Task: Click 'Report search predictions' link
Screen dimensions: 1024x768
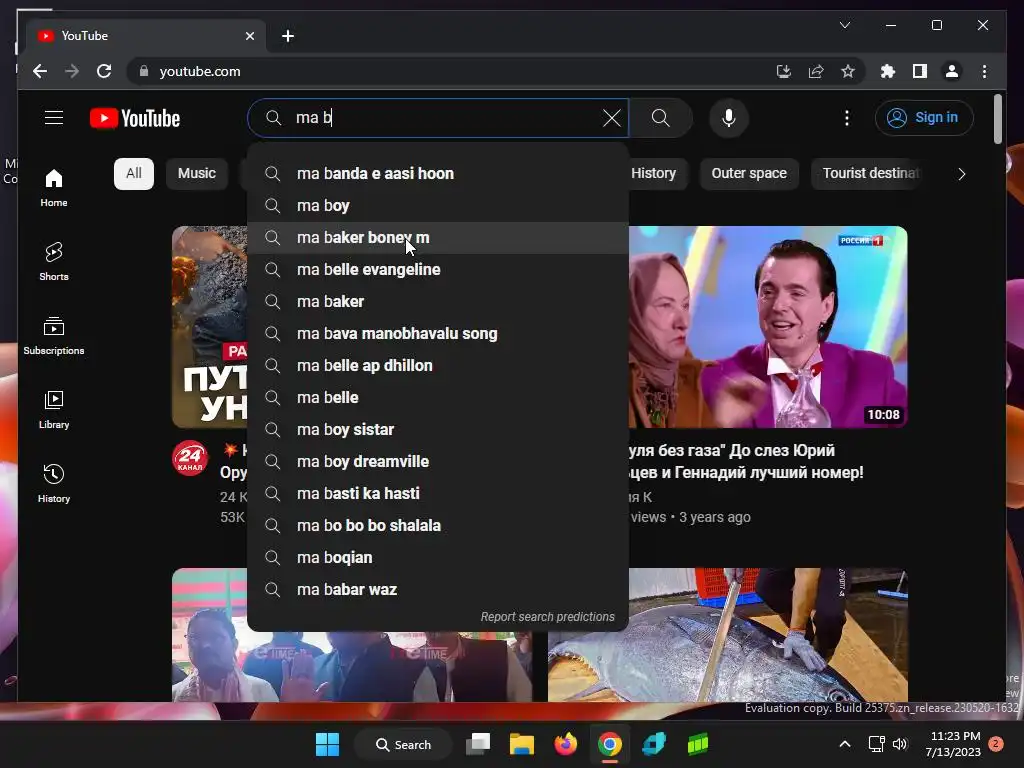Action: (547, 616)
